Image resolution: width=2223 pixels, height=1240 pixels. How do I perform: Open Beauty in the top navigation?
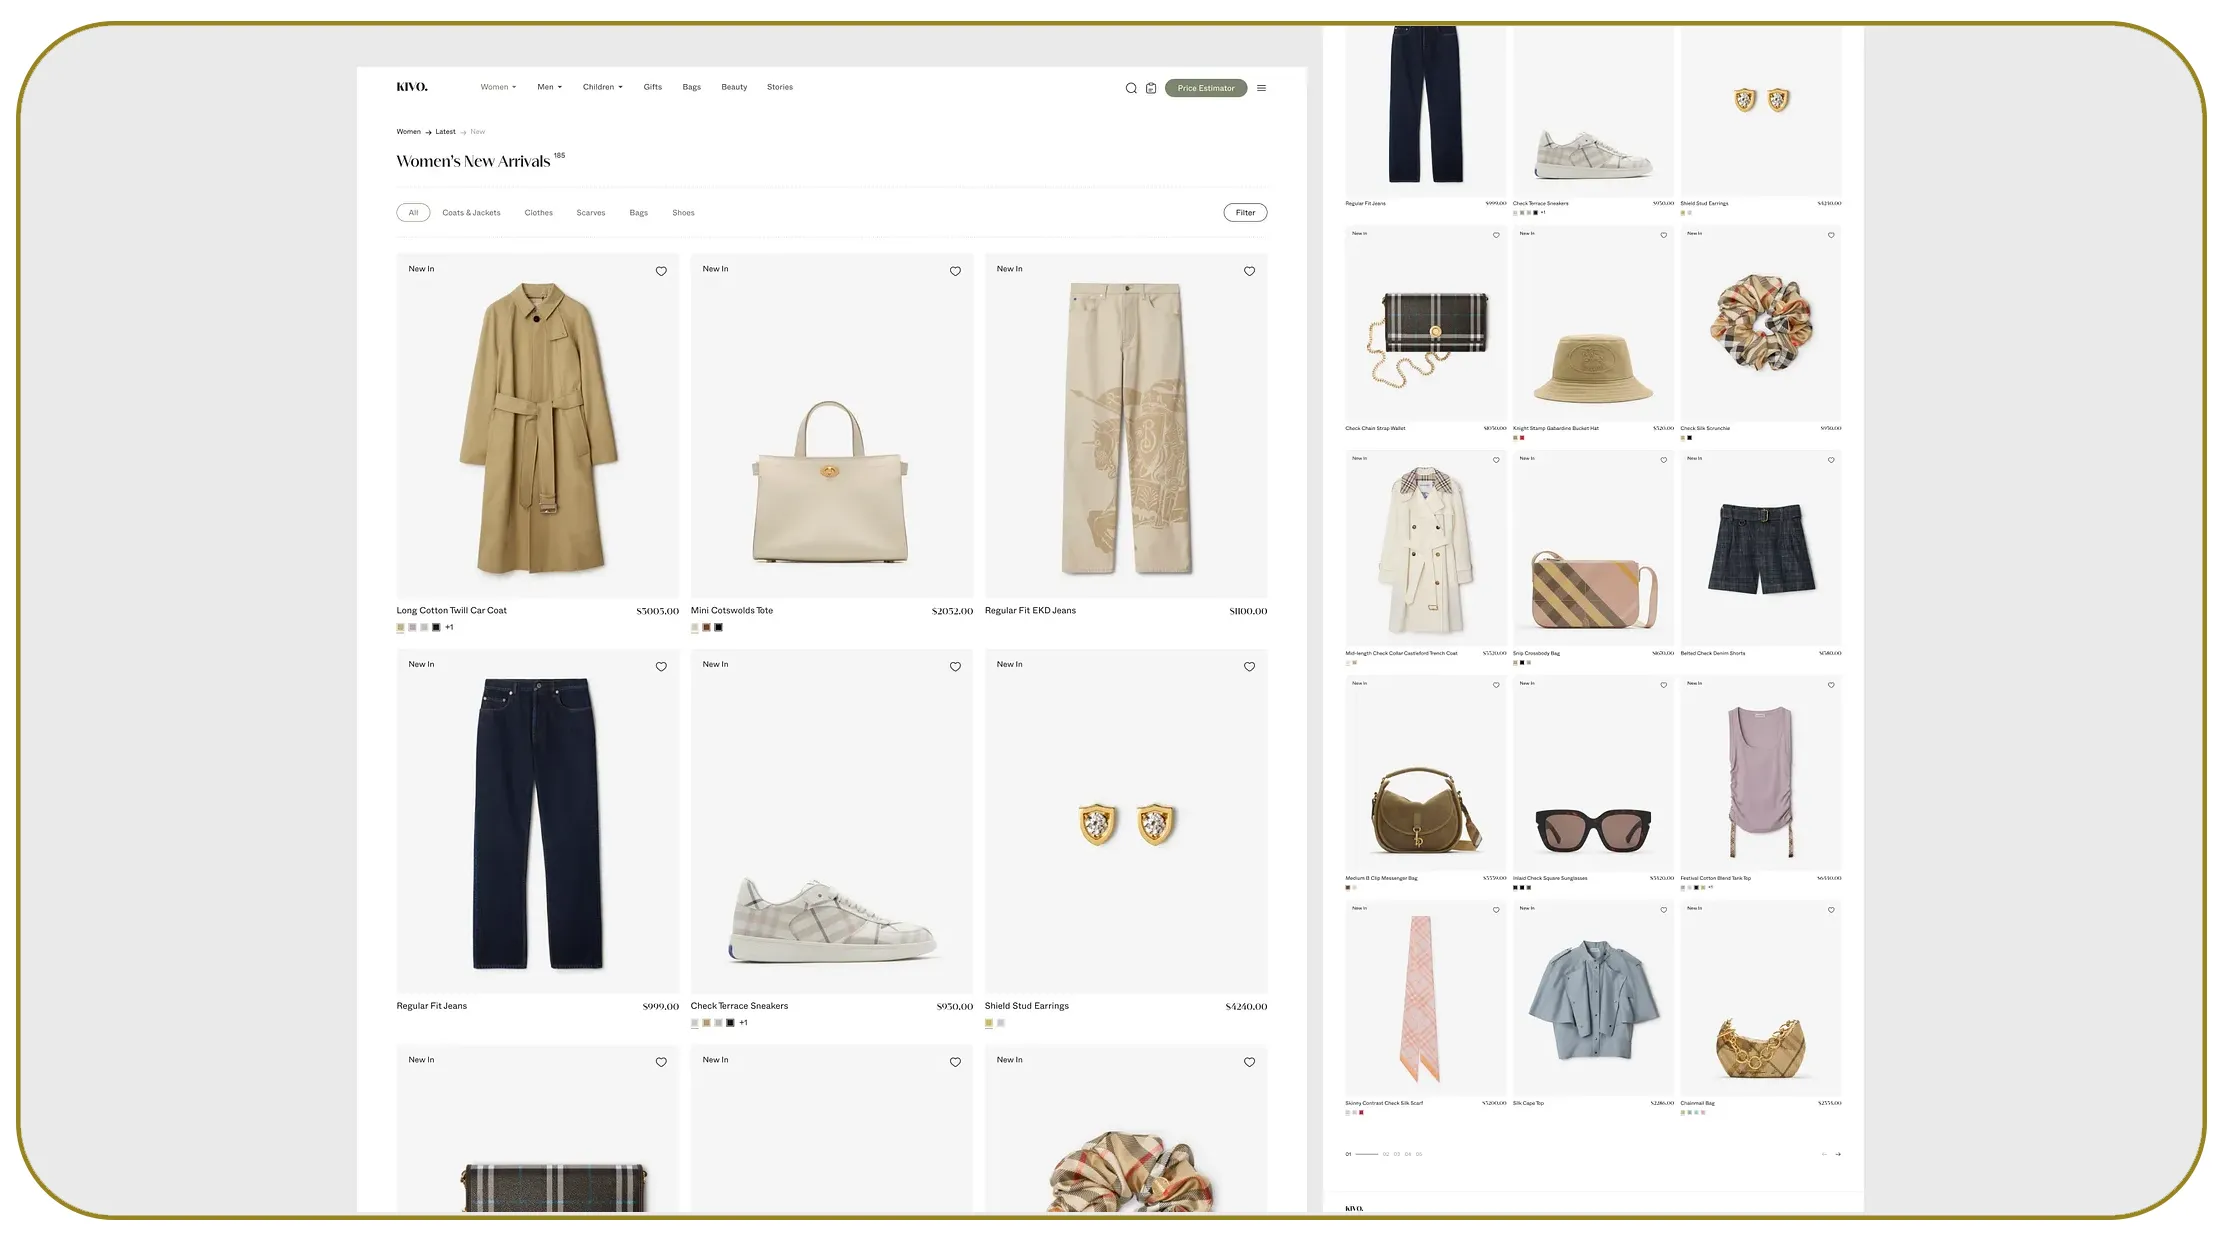734,87
